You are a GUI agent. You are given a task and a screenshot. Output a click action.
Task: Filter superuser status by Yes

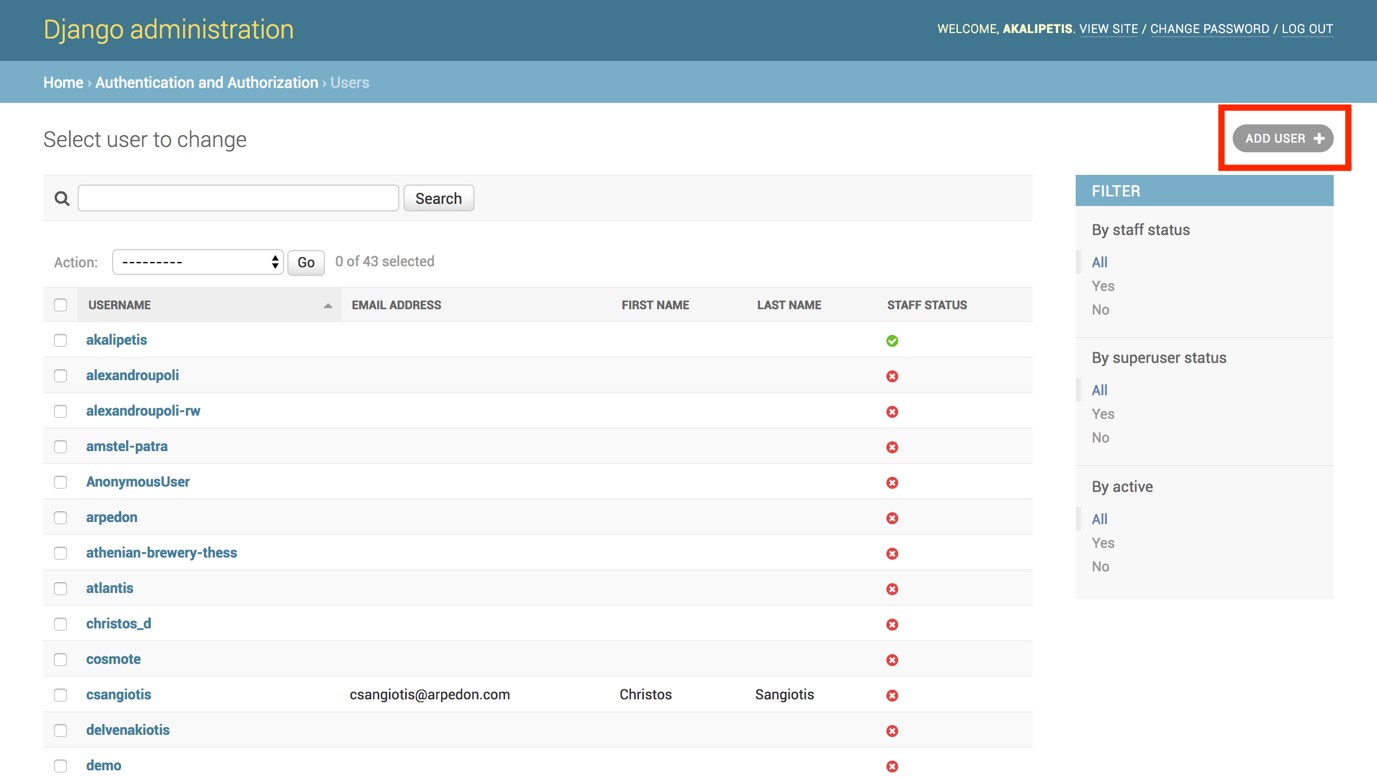1103,414
